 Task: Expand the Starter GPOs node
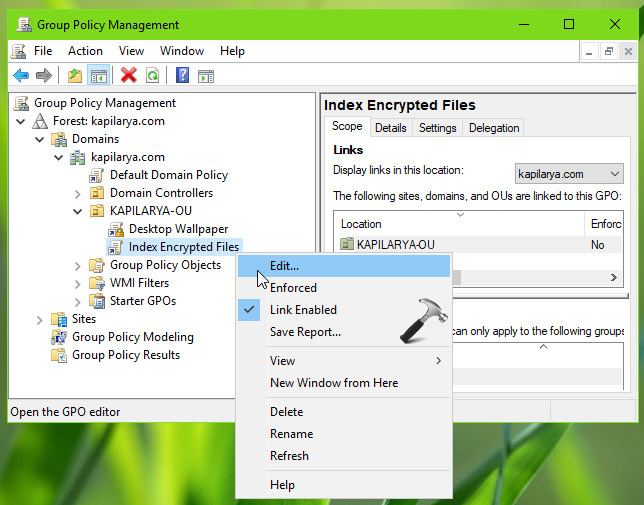[x=78, y=302]
